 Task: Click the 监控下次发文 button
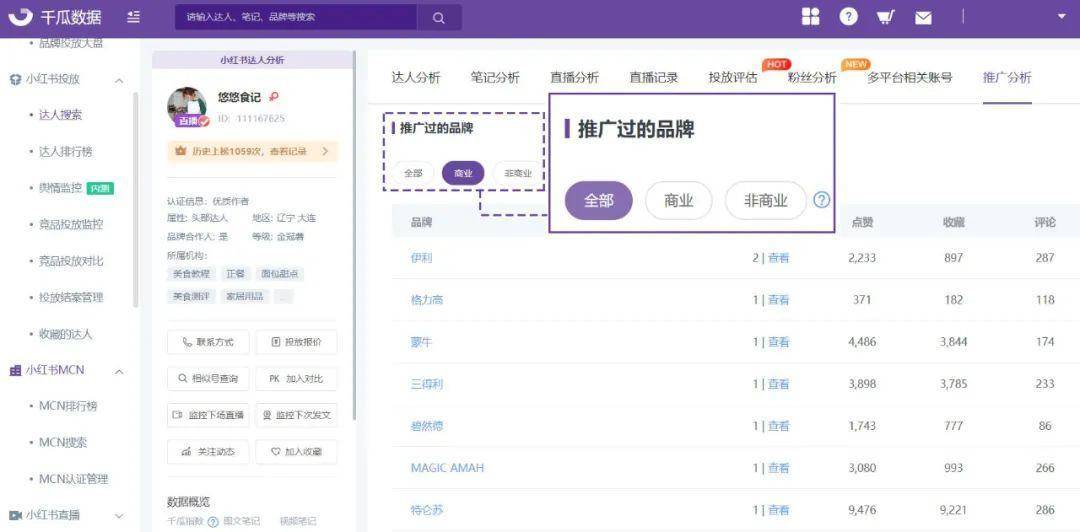[296, 415]
